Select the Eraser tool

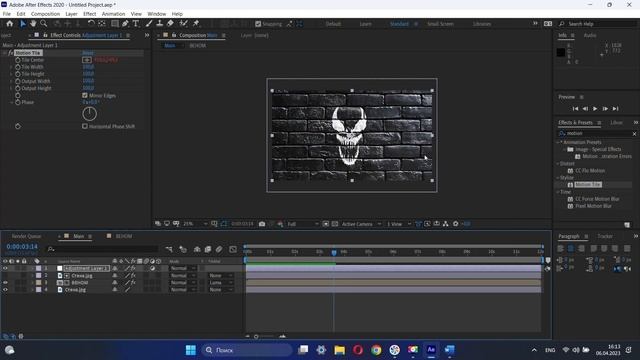coord(170,24)
